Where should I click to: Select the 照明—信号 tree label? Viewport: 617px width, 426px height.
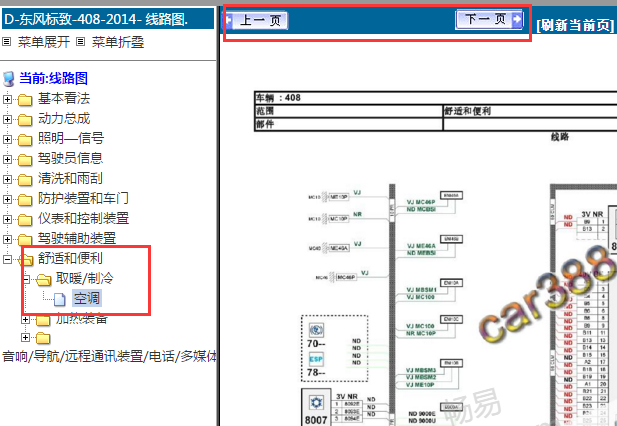click(71, 138)
